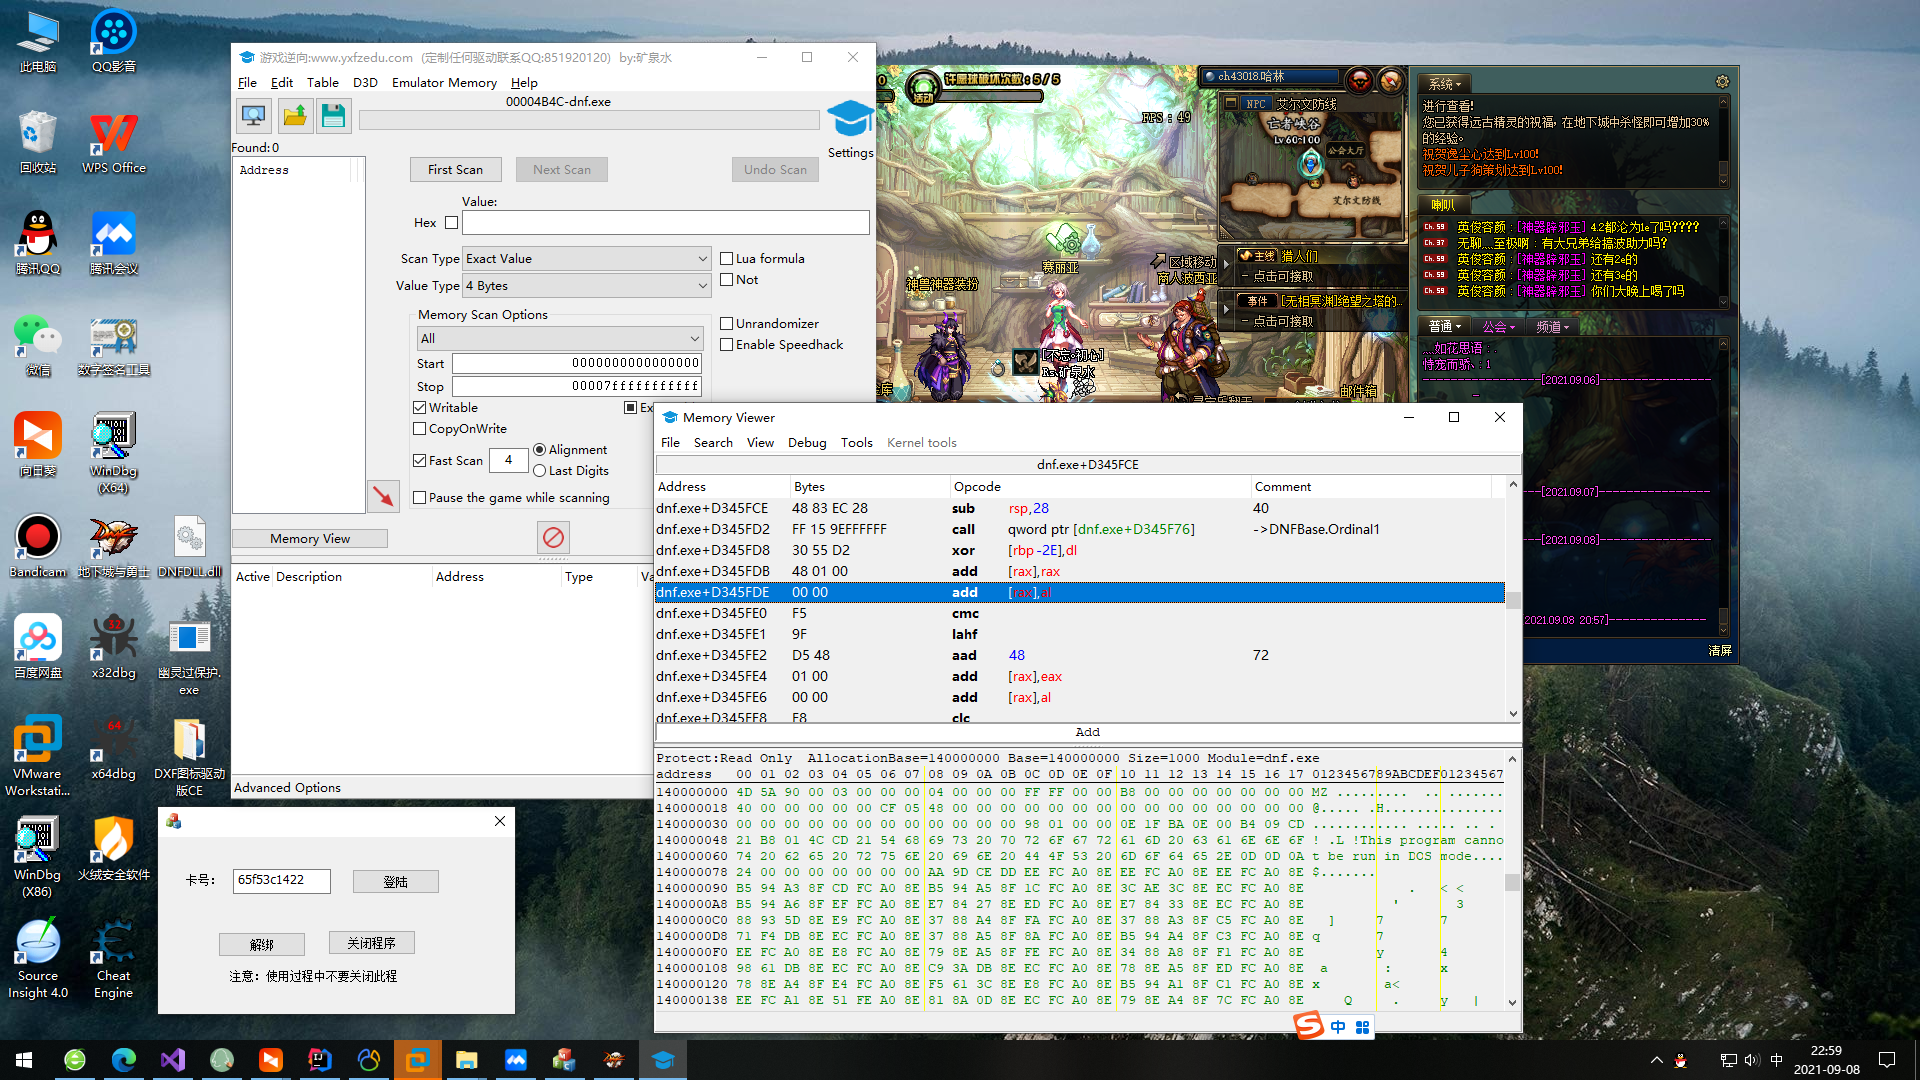Viewport: 1920px width, 1080px height.
Task: Click the open process computer icon
Action: click(x=254, y=117)
